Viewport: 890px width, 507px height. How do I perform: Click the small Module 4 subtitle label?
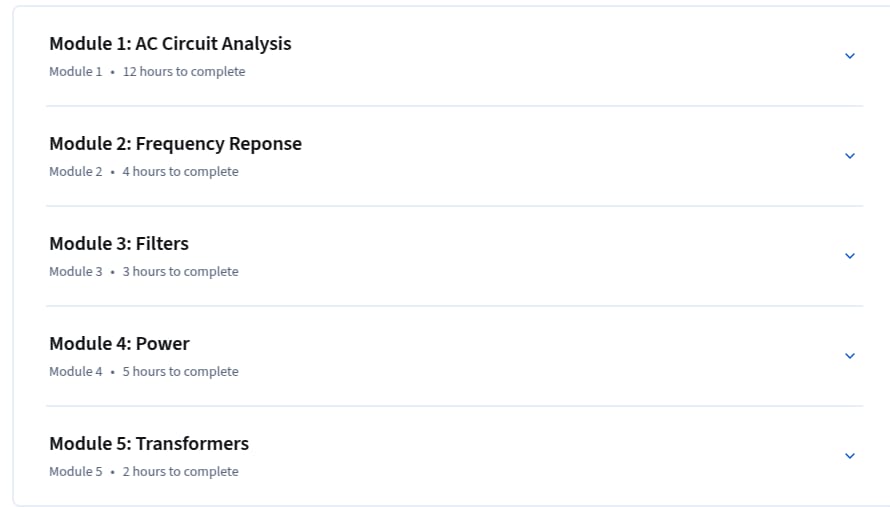(x=75, y=371)
